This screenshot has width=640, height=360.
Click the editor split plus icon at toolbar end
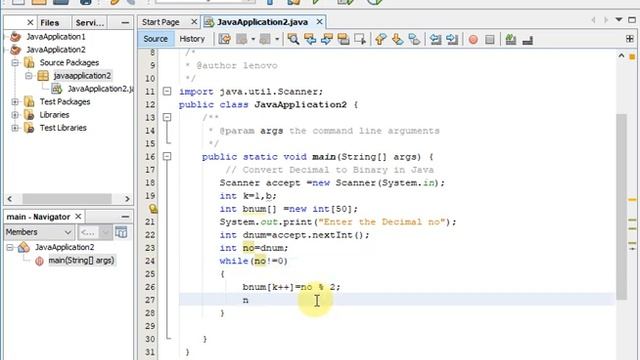[630, 39]
